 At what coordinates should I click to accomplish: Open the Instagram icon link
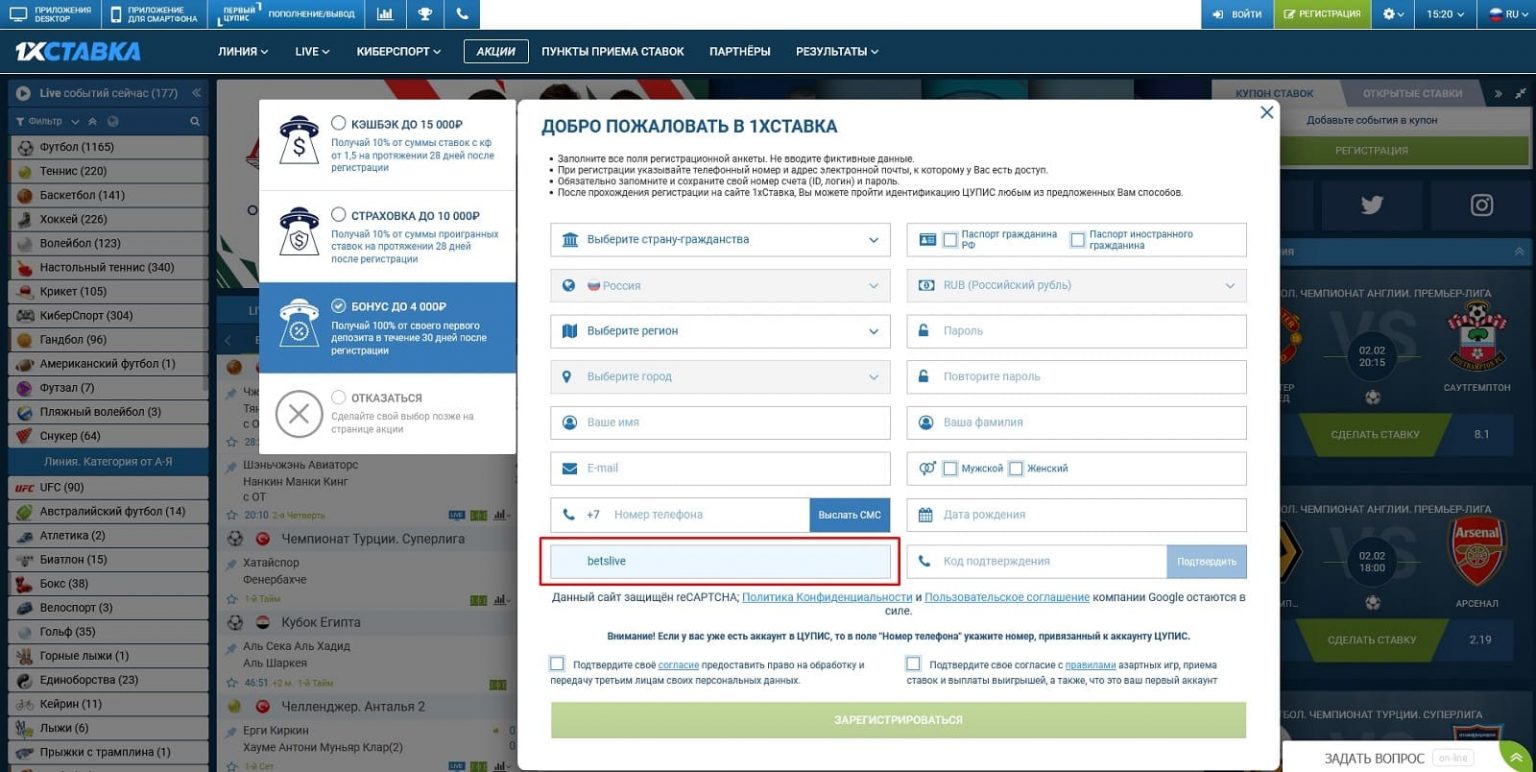[x=1481, y=205]
